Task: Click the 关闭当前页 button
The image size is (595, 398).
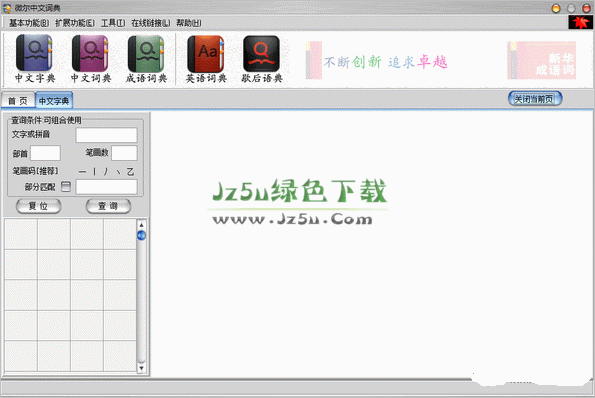Action: coord(535,99)
